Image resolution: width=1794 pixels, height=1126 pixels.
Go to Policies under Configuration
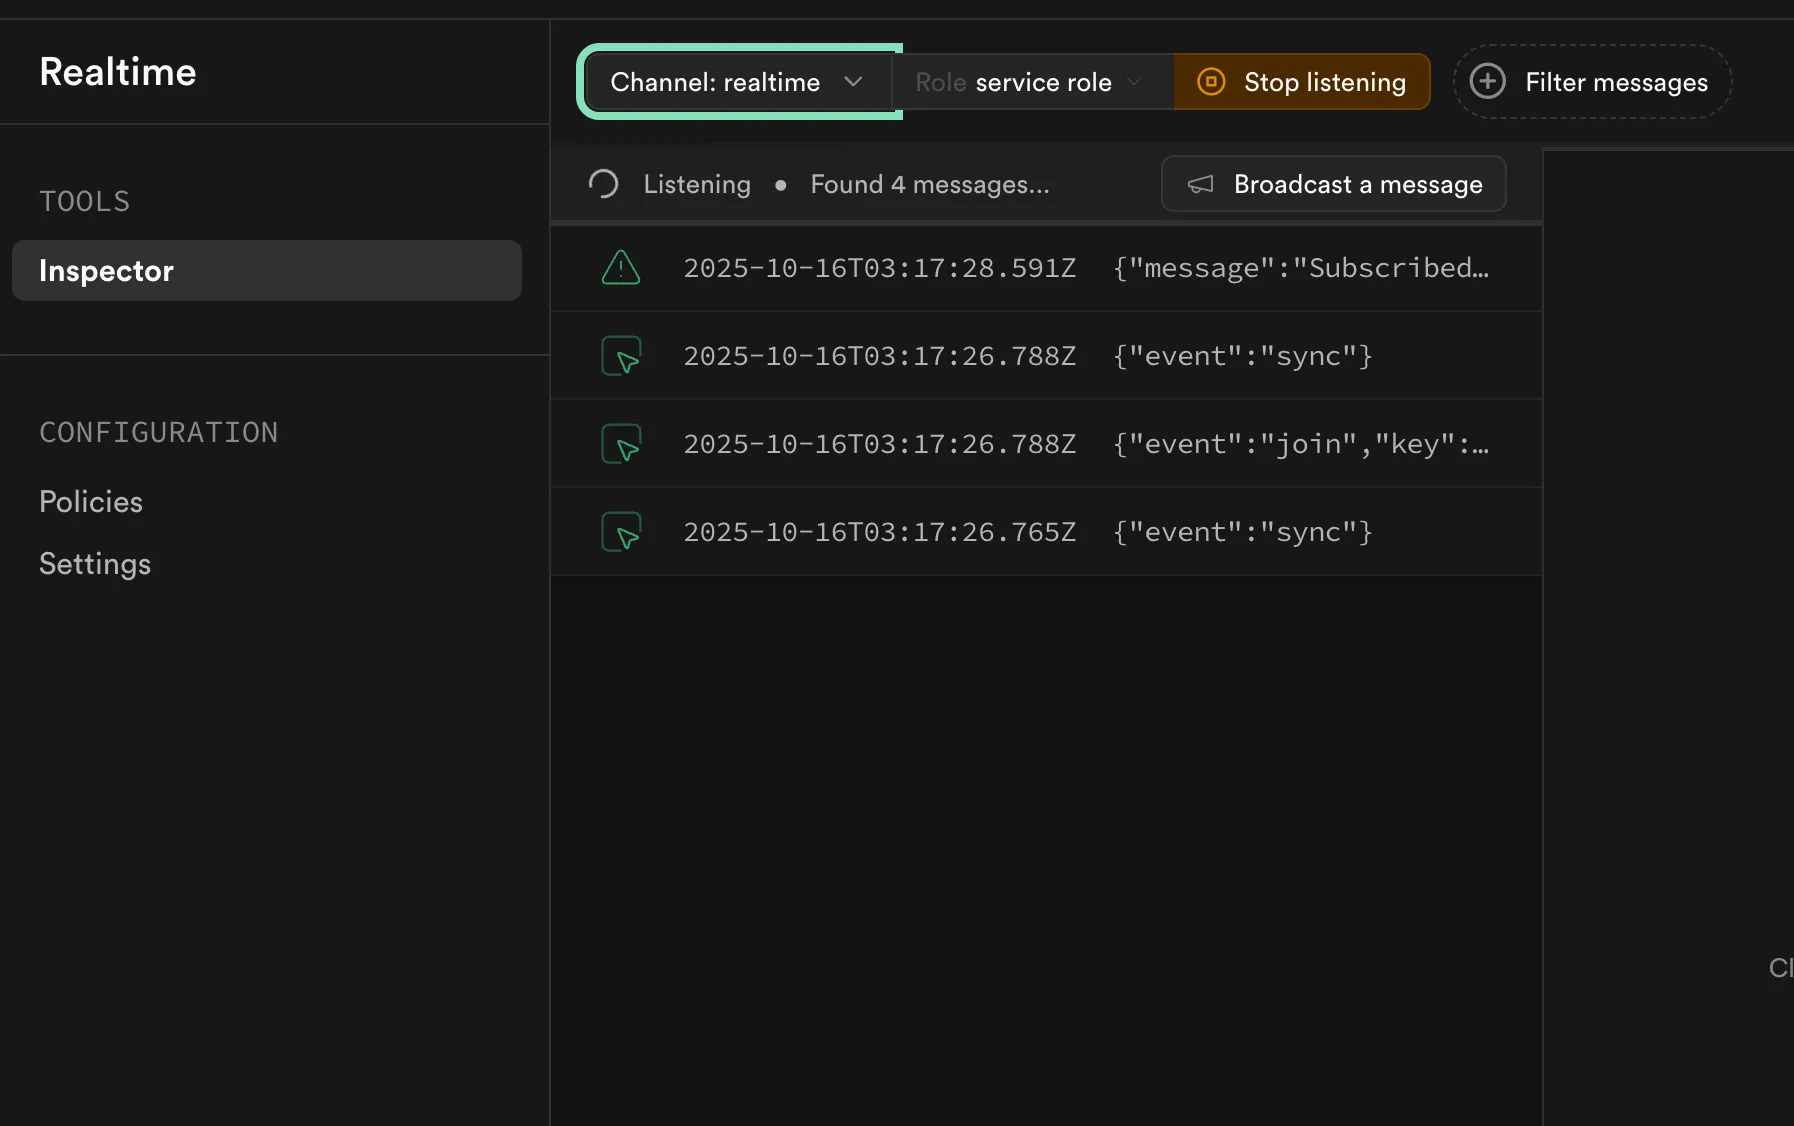91,502
